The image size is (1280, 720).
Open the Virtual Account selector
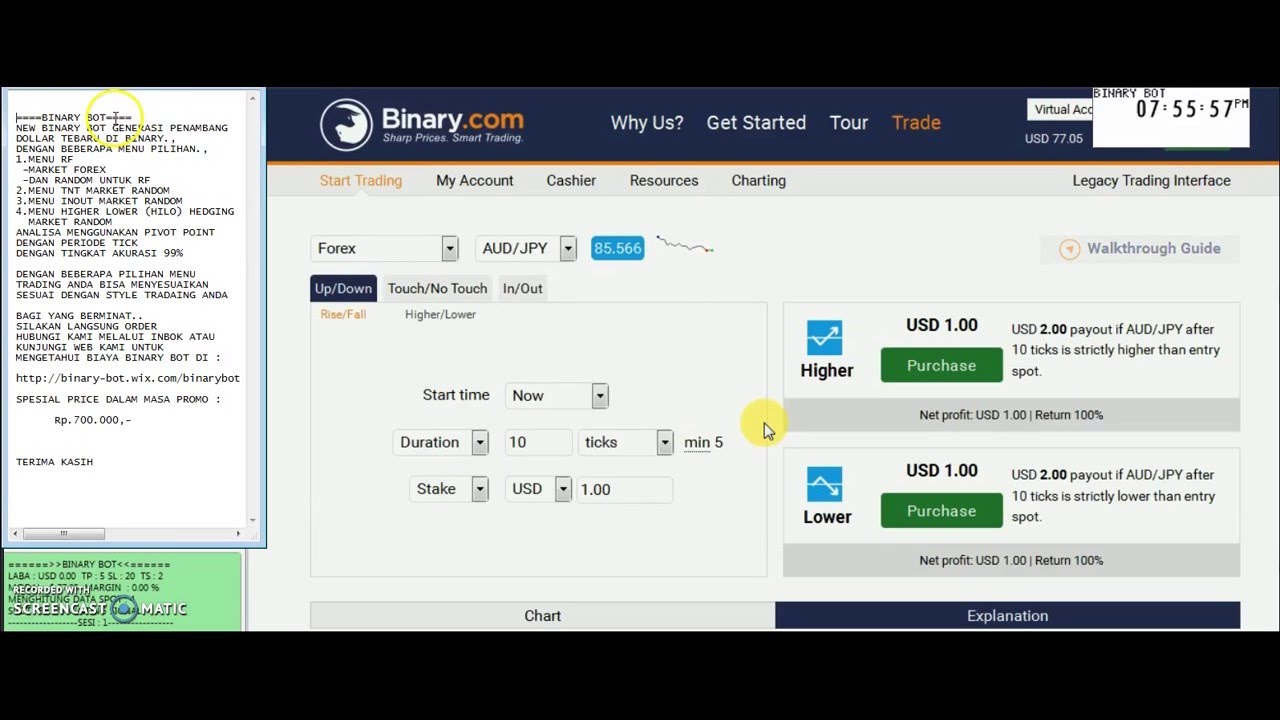pos(1060,110)
